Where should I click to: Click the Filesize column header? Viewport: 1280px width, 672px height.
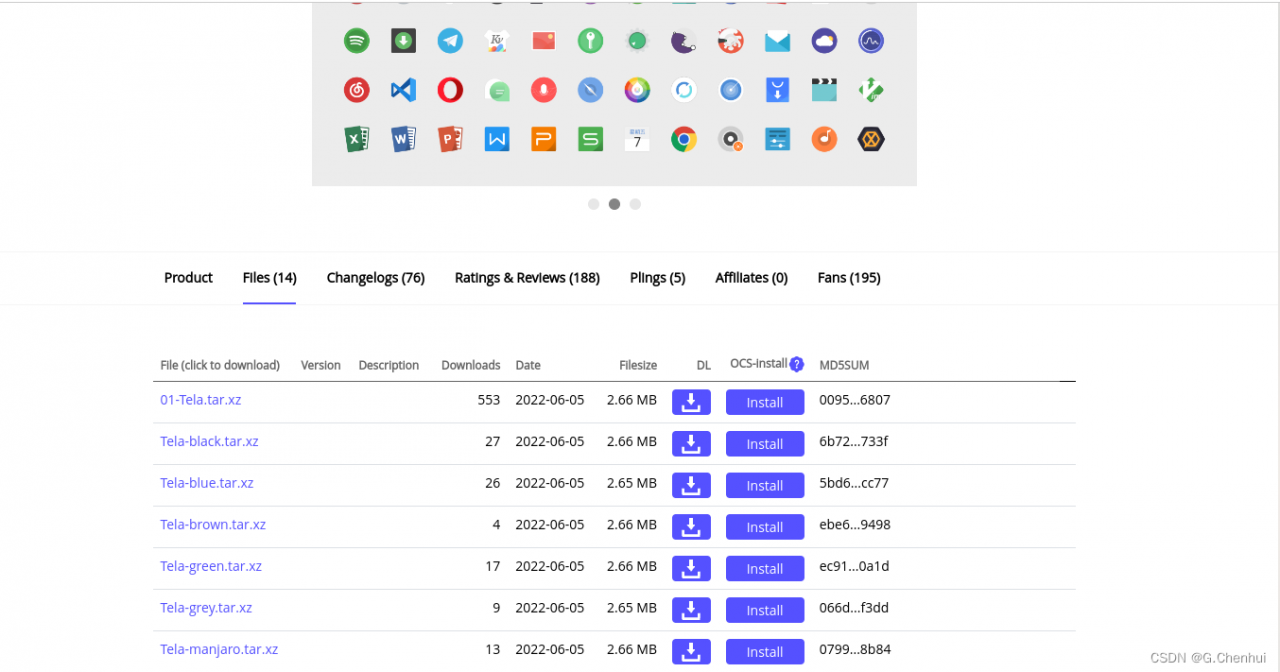coord(638,365)
